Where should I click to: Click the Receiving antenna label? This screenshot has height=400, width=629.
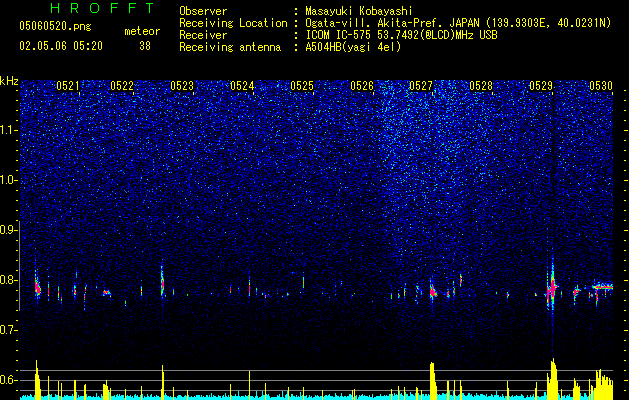point(230,47)
